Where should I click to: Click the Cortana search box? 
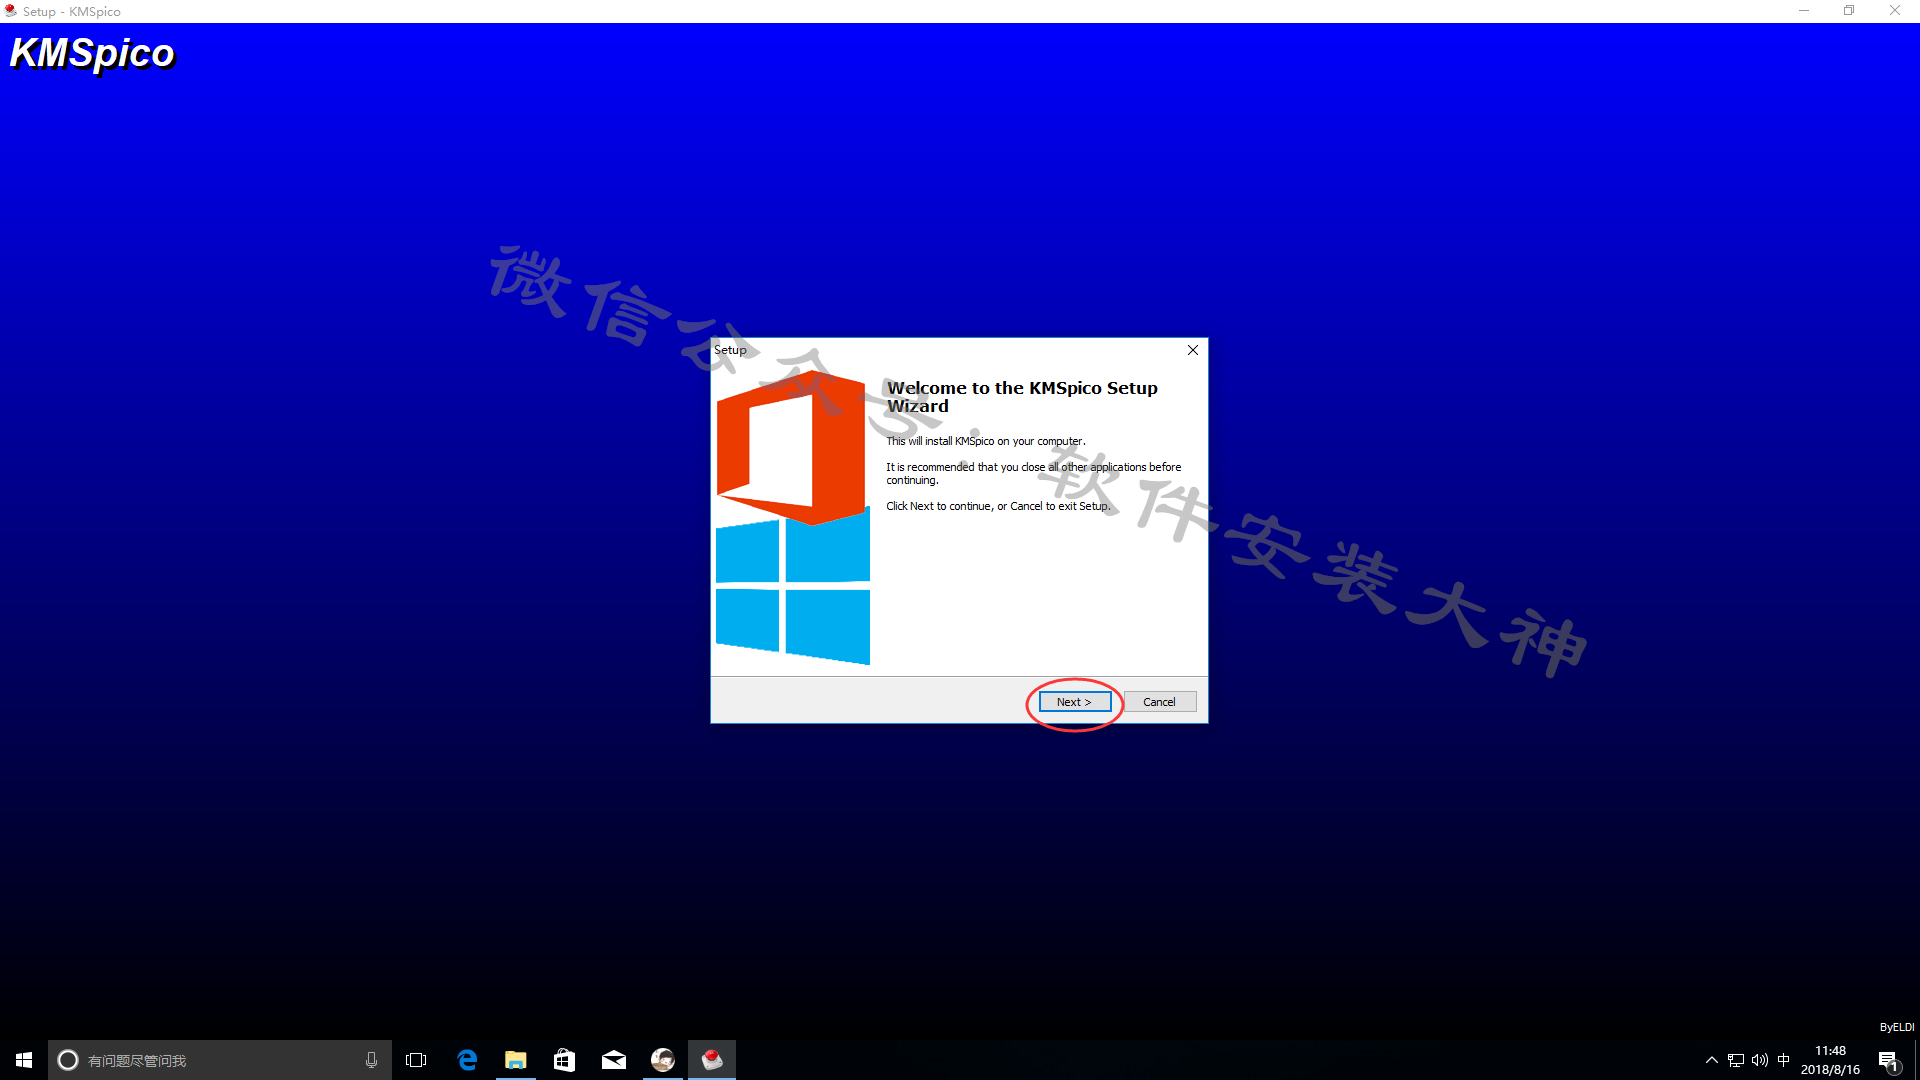click(220, 1060)
